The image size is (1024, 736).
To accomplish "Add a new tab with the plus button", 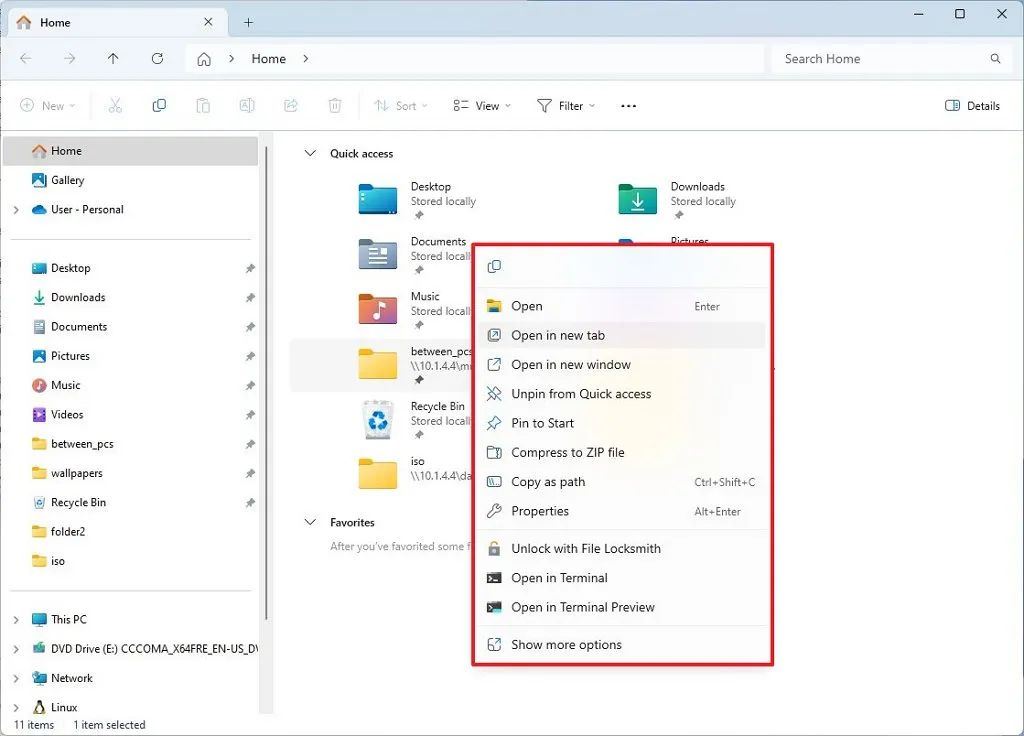I will [x=249, y=22].
